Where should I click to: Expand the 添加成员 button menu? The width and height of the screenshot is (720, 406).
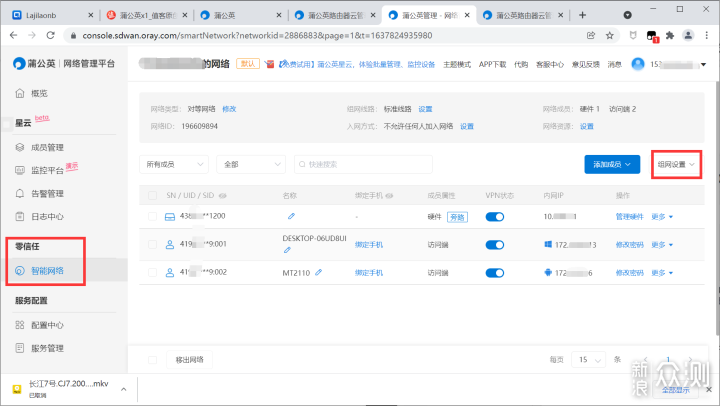point(612,164)
